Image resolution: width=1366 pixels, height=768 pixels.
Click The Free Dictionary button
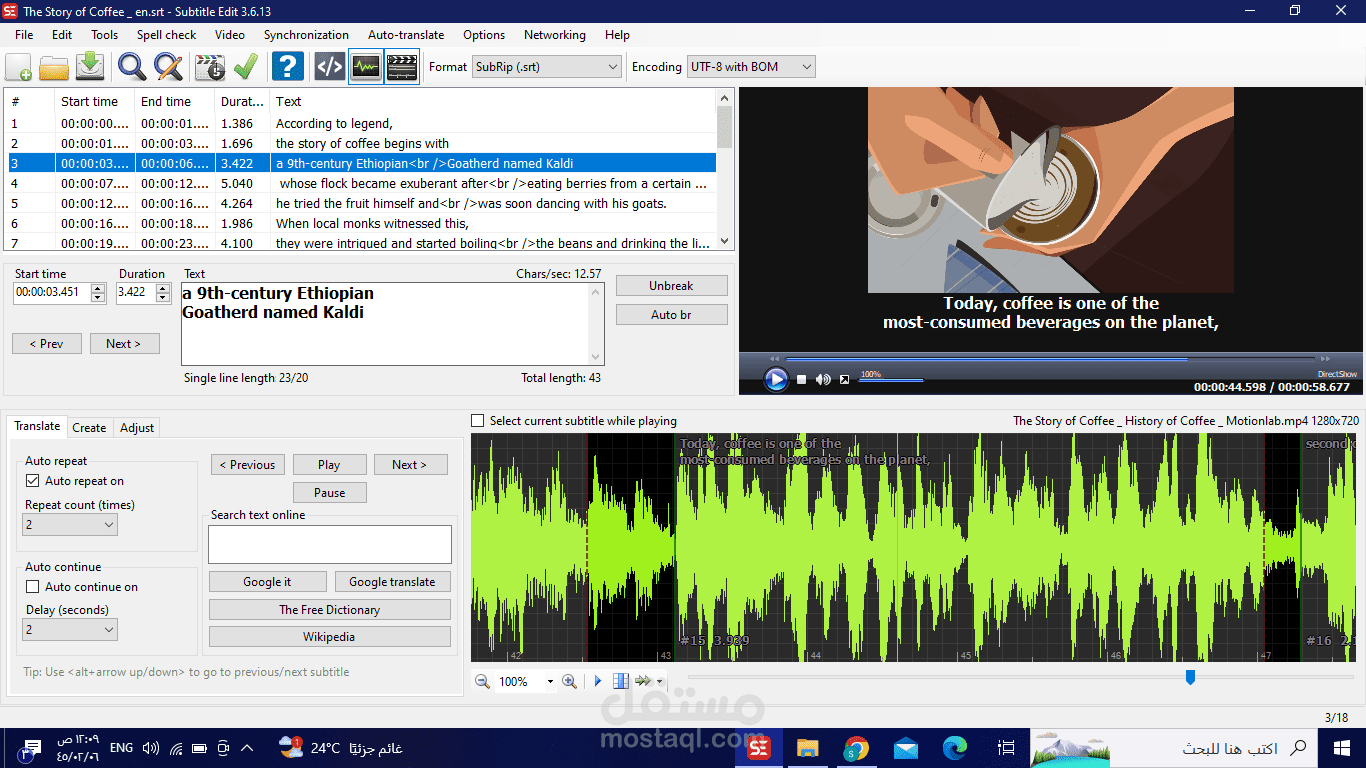point(329,610)
